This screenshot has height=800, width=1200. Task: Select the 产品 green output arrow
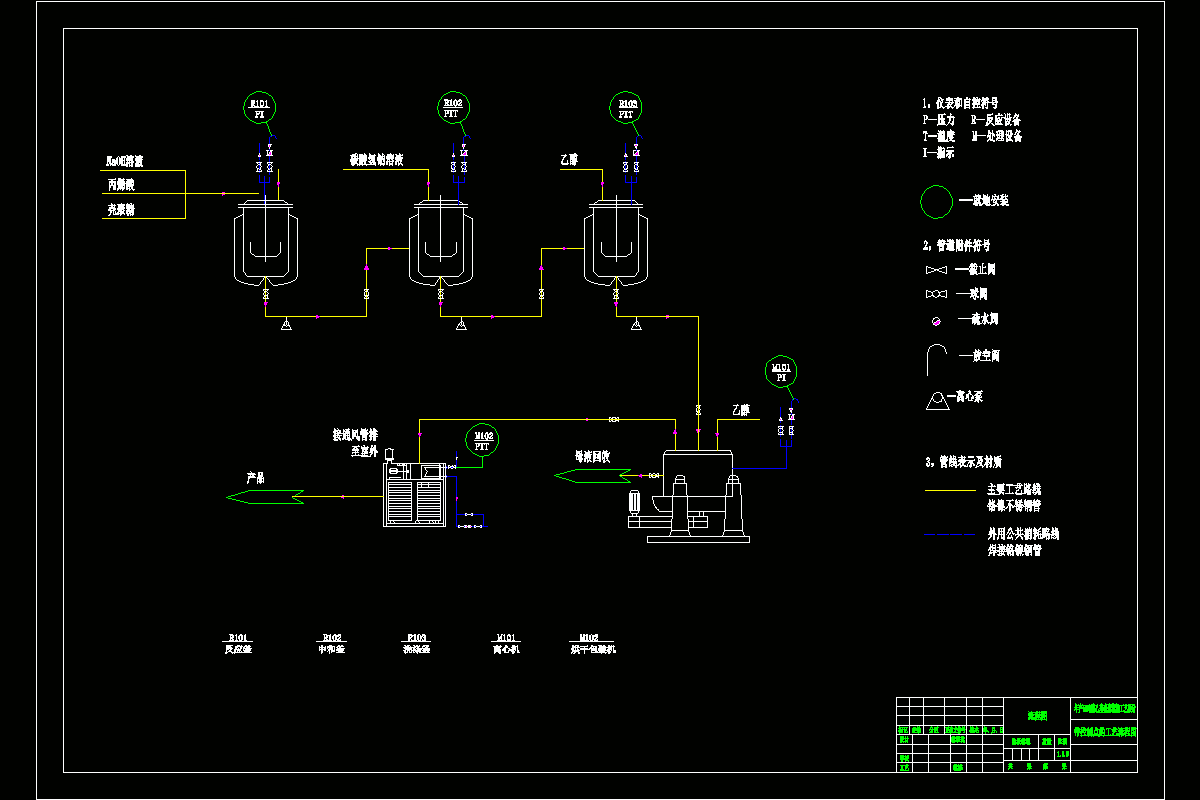265,496
